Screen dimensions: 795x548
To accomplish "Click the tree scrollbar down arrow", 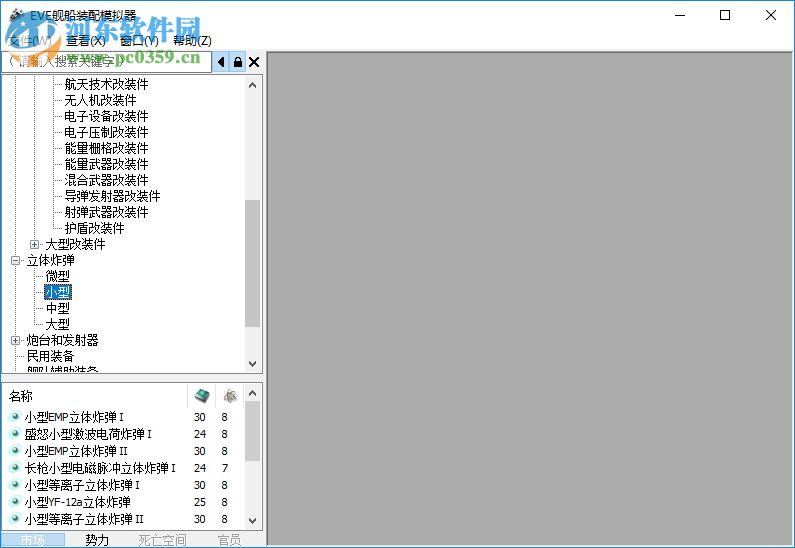I will (252, 363).
